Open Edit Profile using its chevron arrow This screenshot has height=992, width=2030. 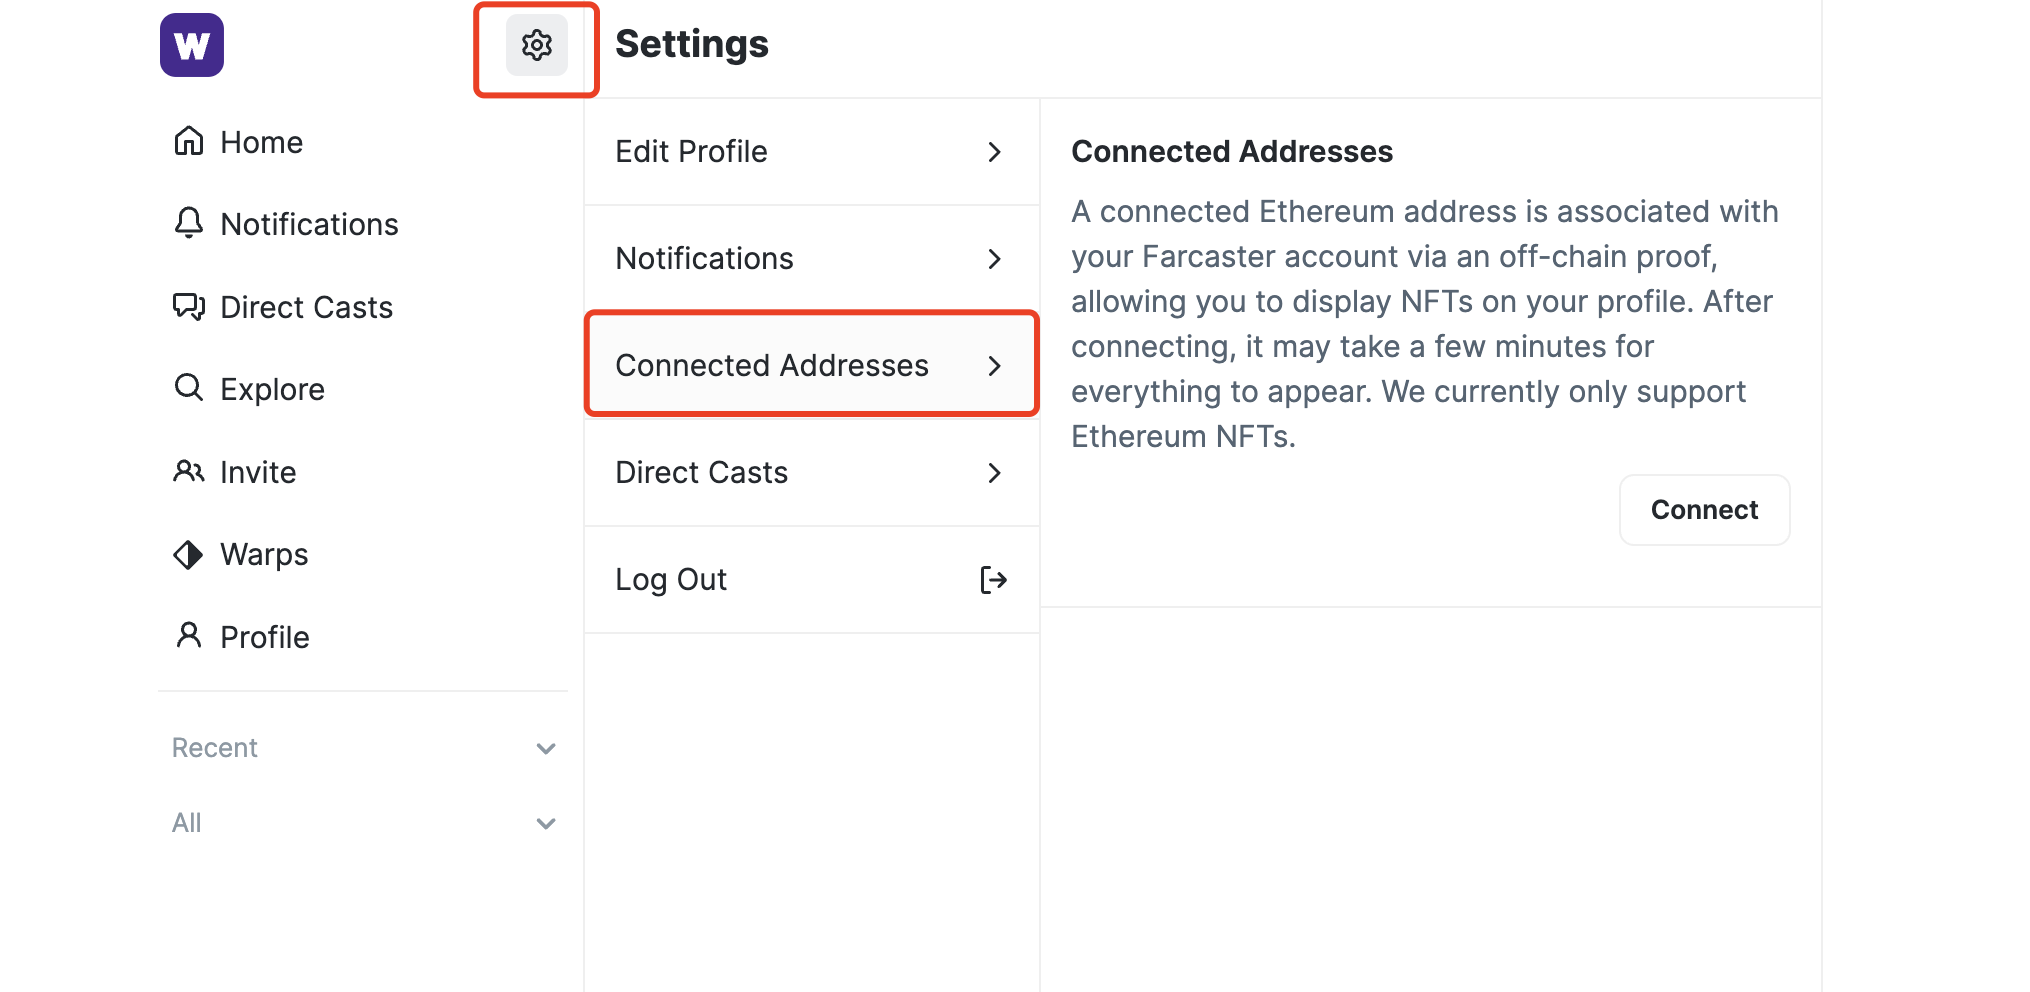[x=994, y=152]
